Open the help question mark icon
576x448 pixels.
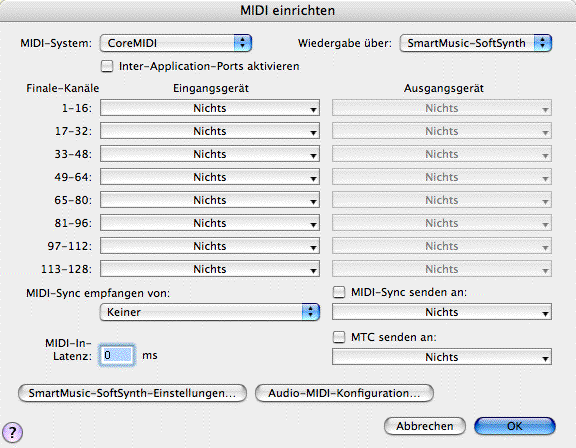click(12, 432)
